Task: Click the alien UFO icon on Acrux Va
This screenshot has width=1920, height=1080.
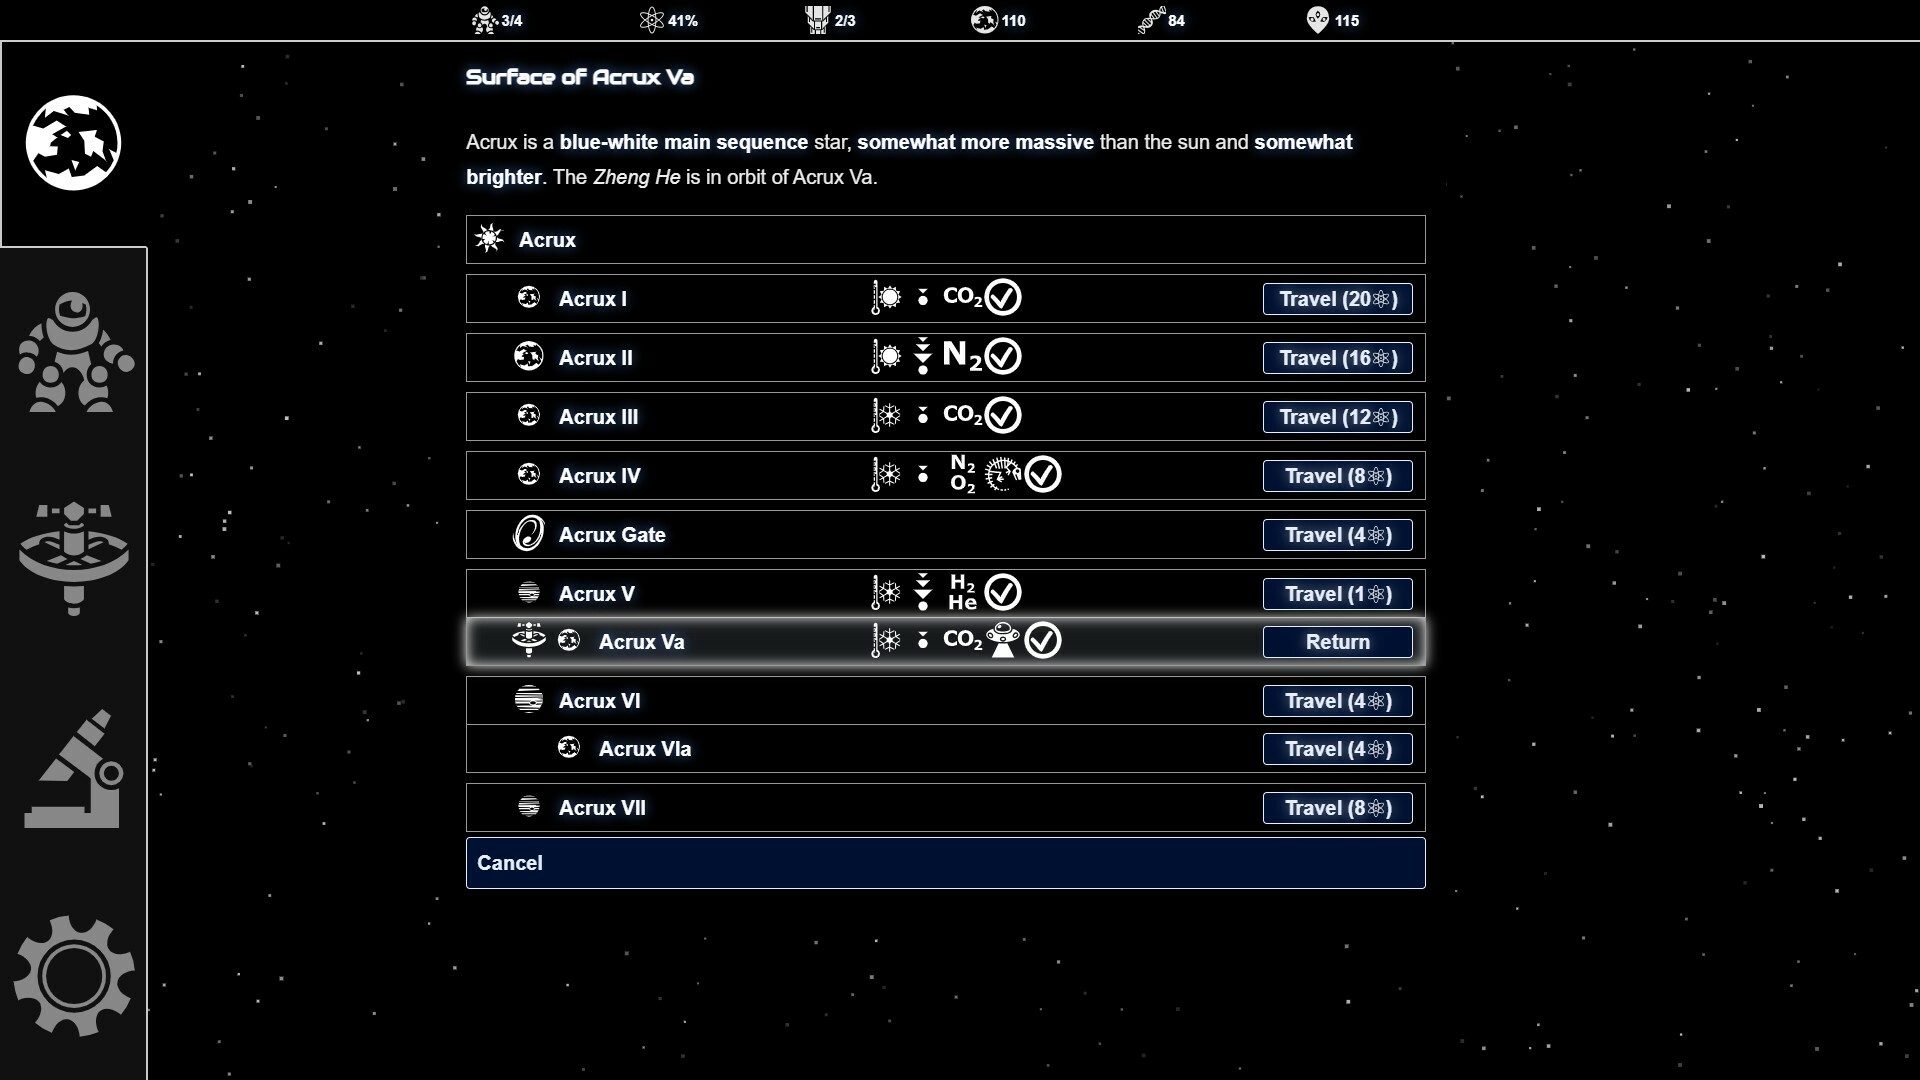Action: pyautogui.click(x=1002, y=640)
